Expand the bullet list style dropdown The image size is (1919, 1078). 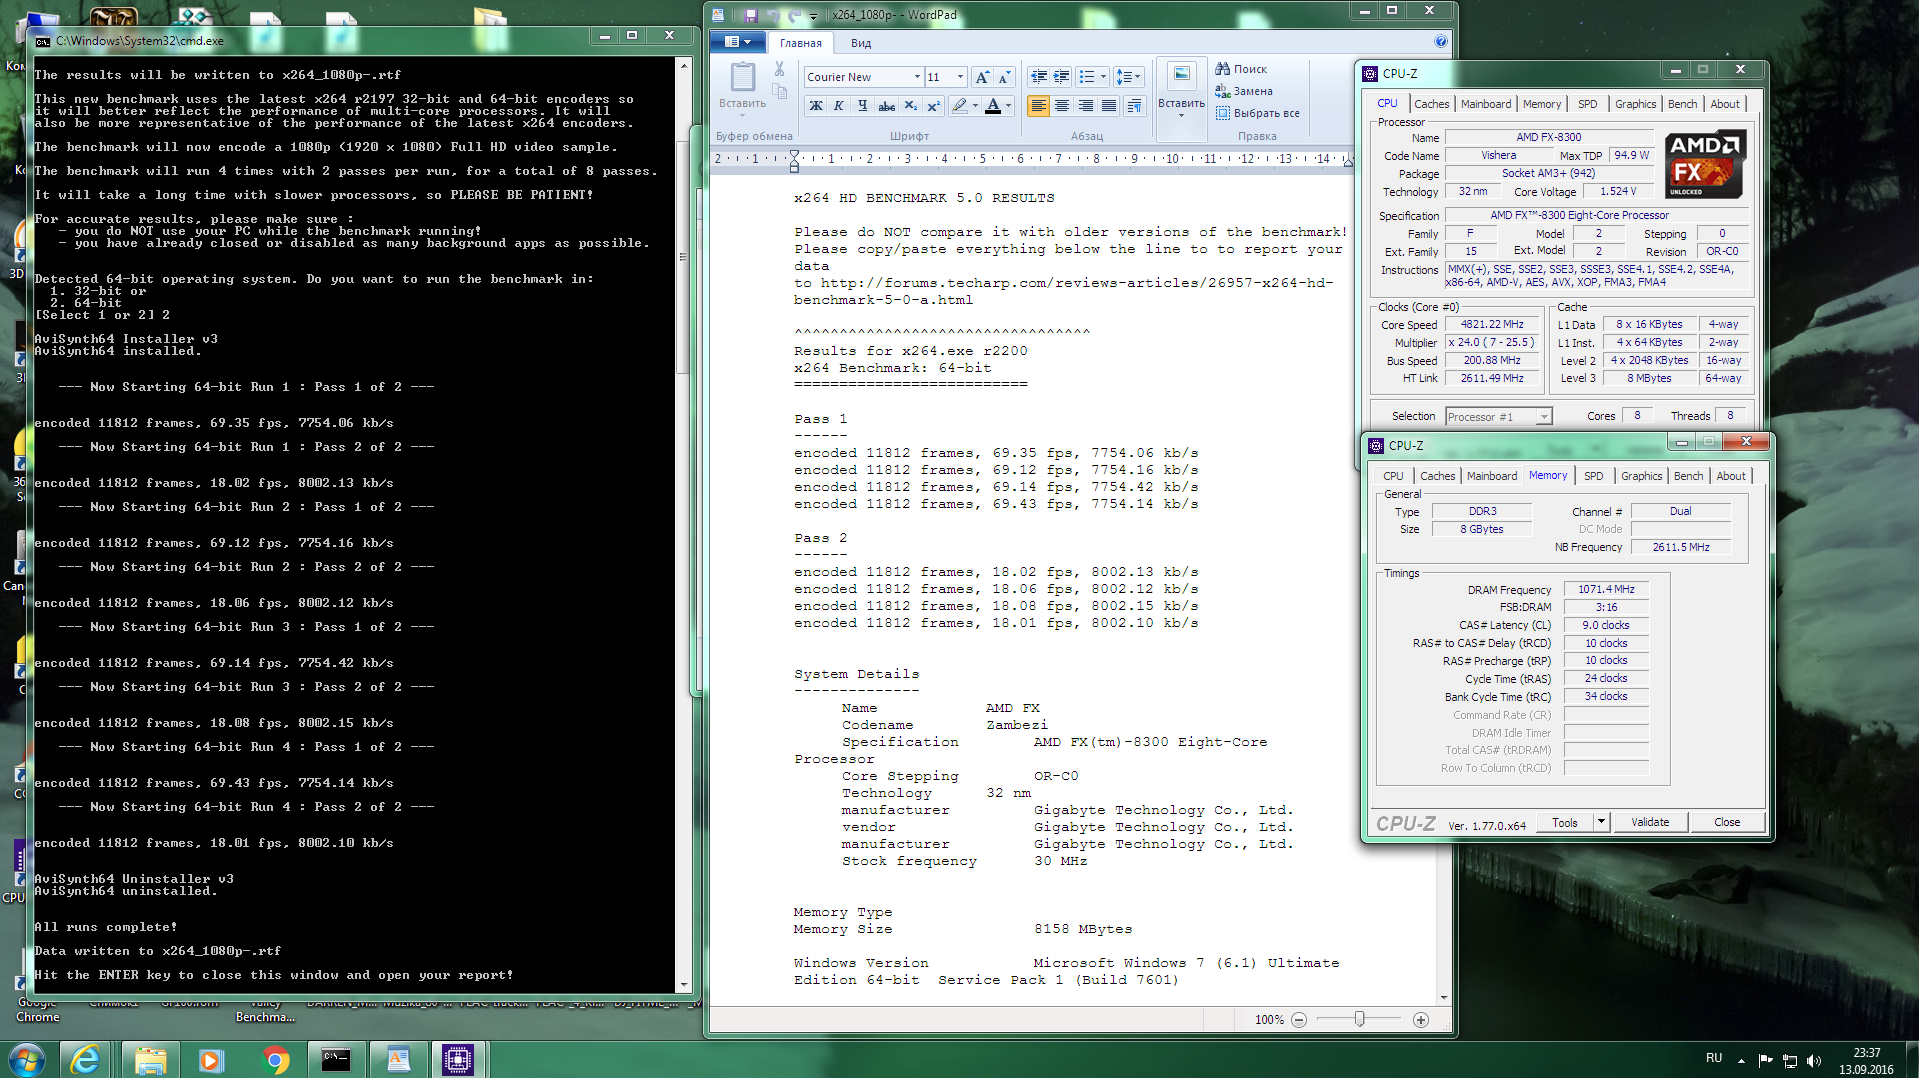coord(1103,77)
